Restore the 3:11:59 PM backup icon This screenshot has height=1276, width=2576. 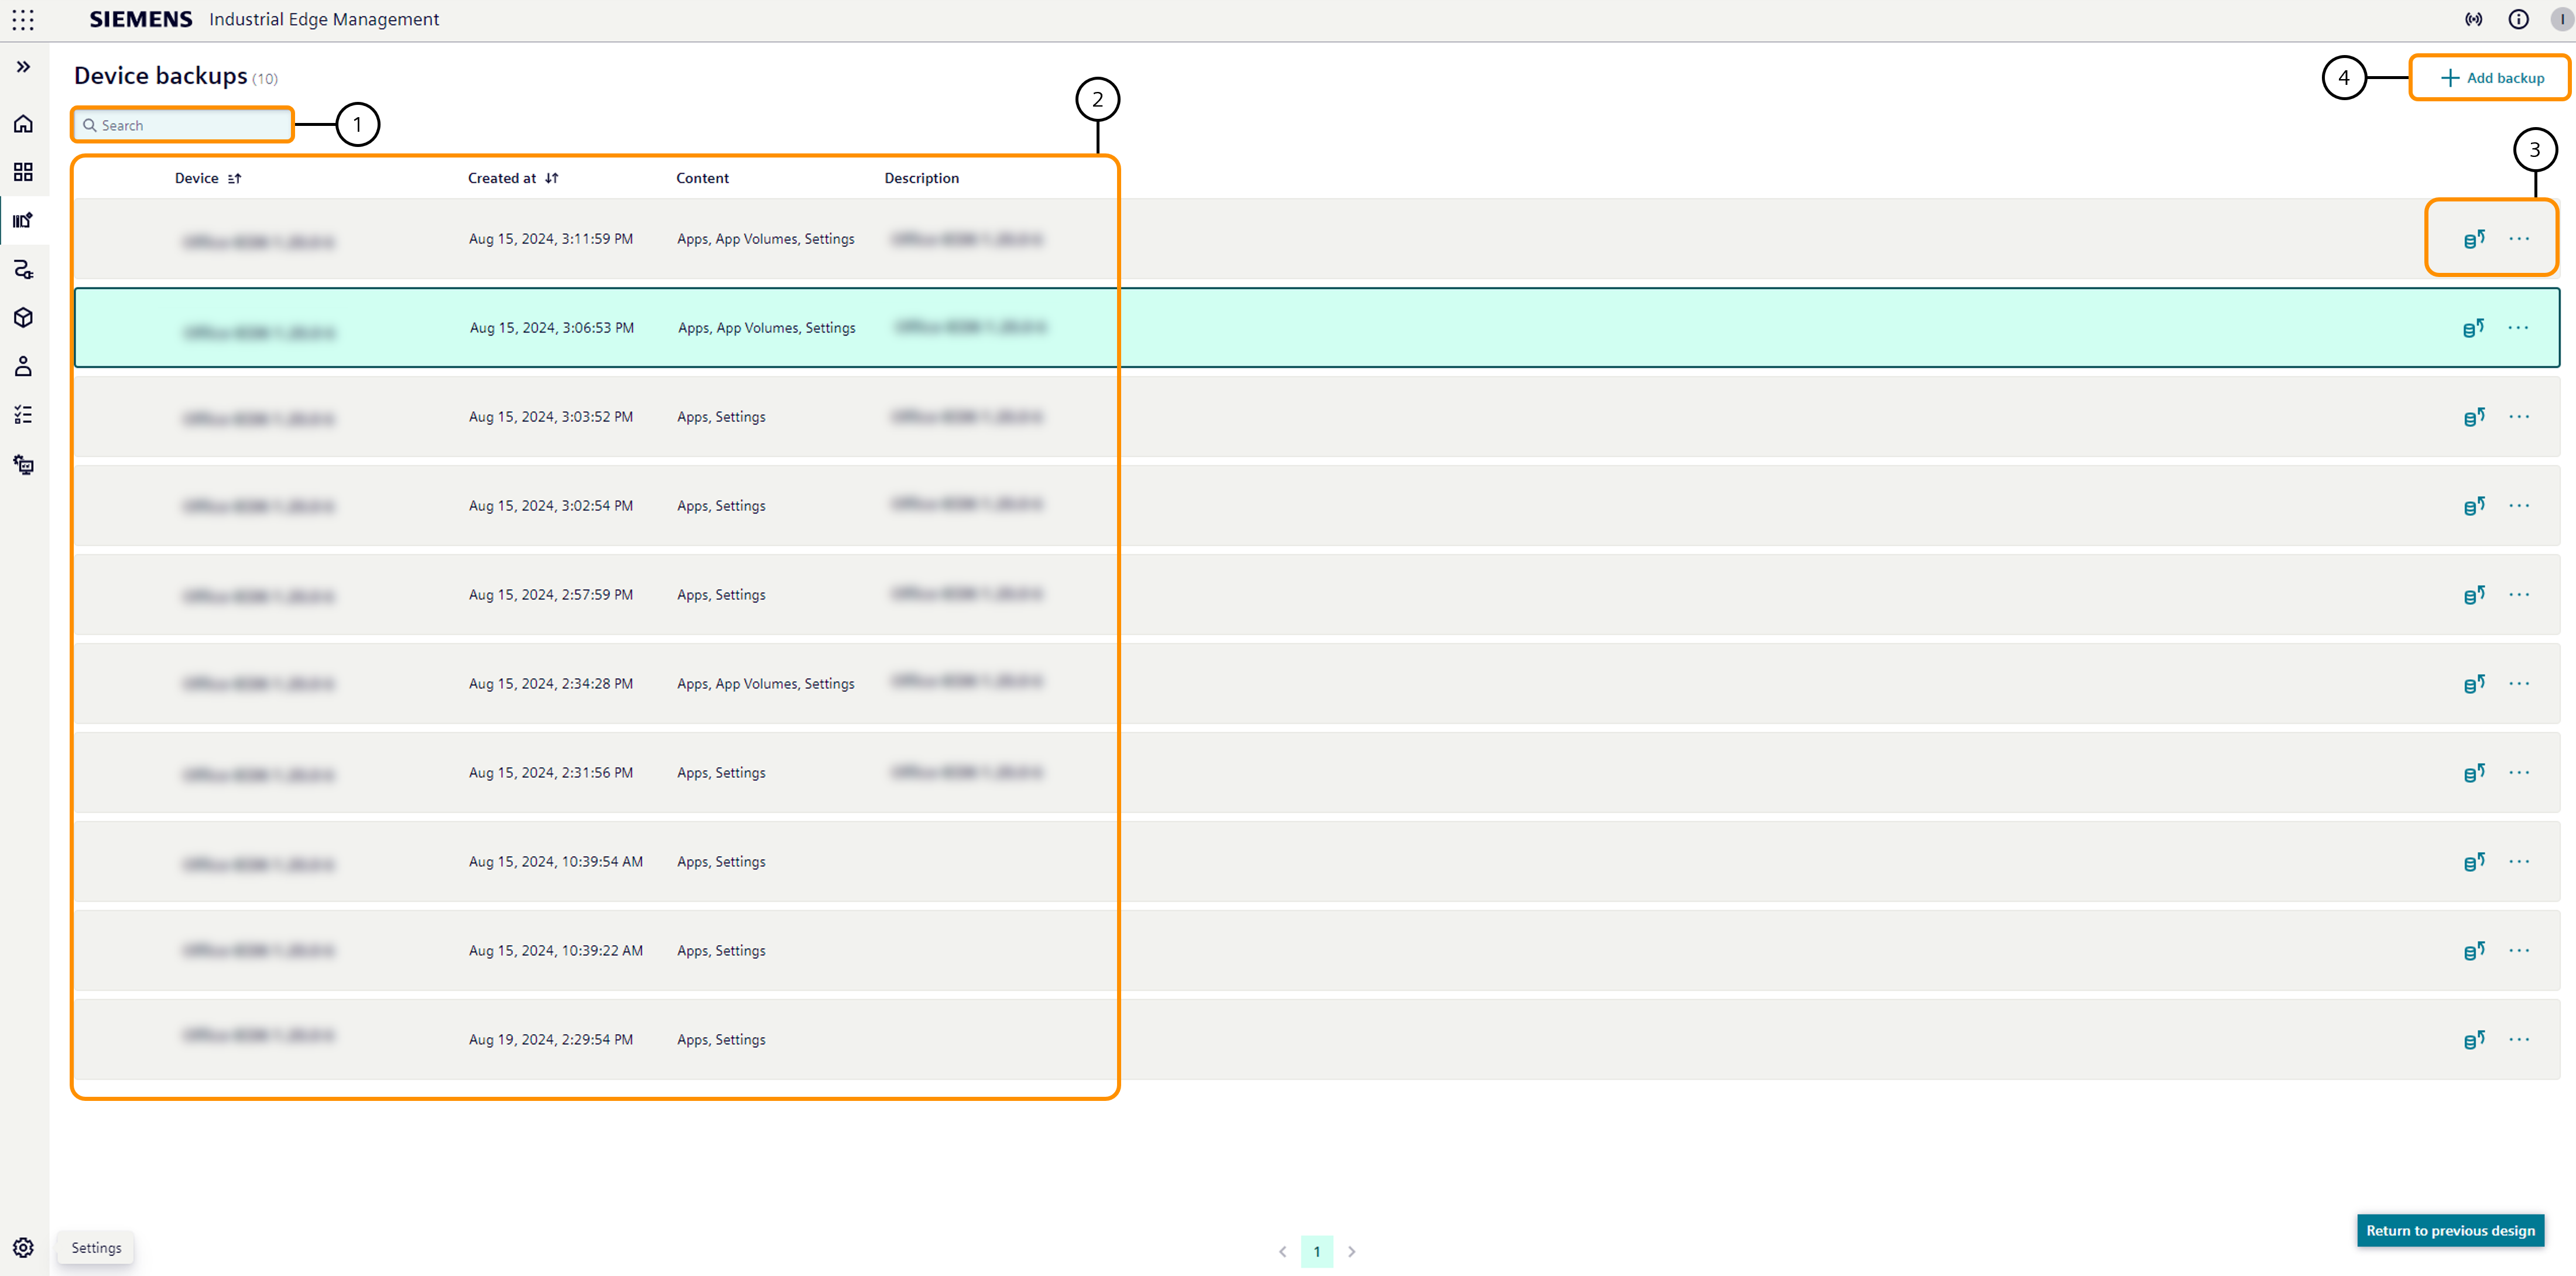(x=2473, y=239)
